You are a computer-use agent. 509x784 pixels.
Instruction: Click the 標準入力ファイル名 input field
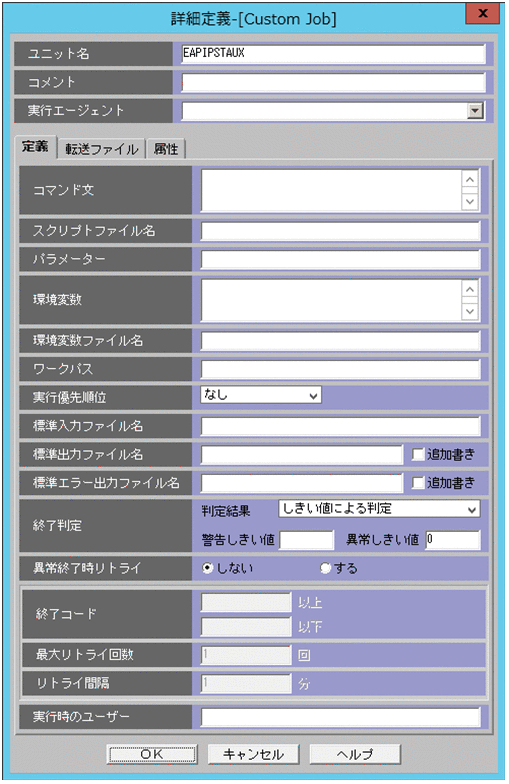click(x=340, y=426)
